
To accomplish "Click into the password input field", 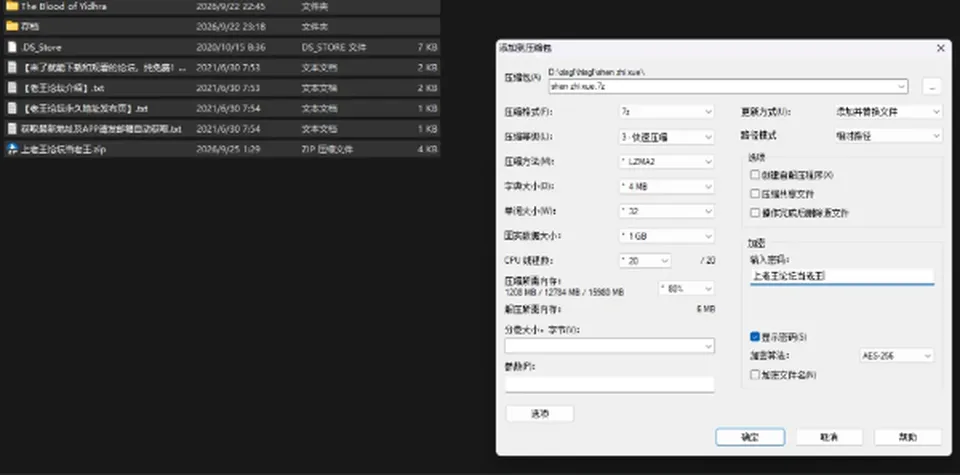I will tap(842, 277).
